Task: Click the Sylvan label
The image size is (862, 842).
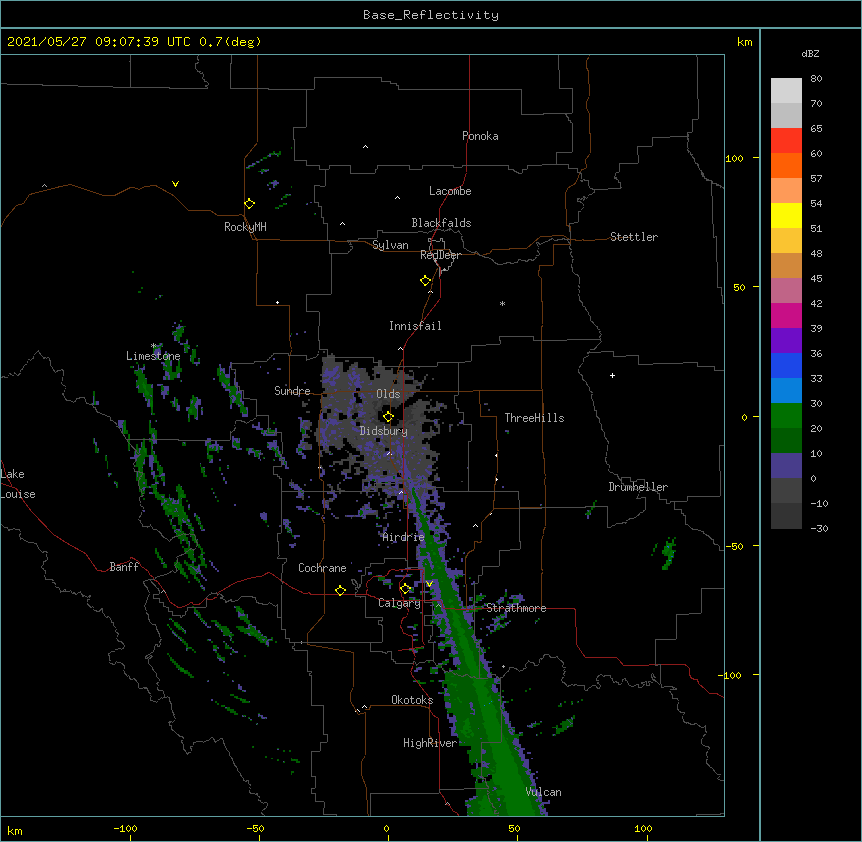Action: [x=390, y=245]
